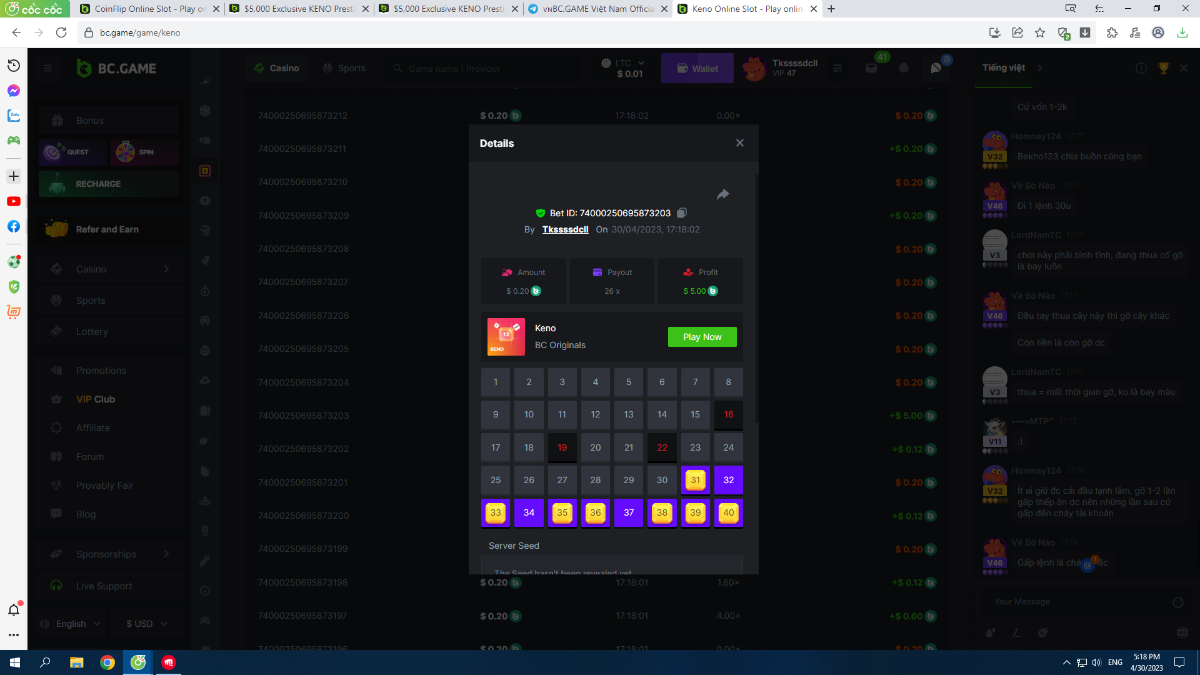
Task: Close the Details dialog
Action: coord(740,143)
